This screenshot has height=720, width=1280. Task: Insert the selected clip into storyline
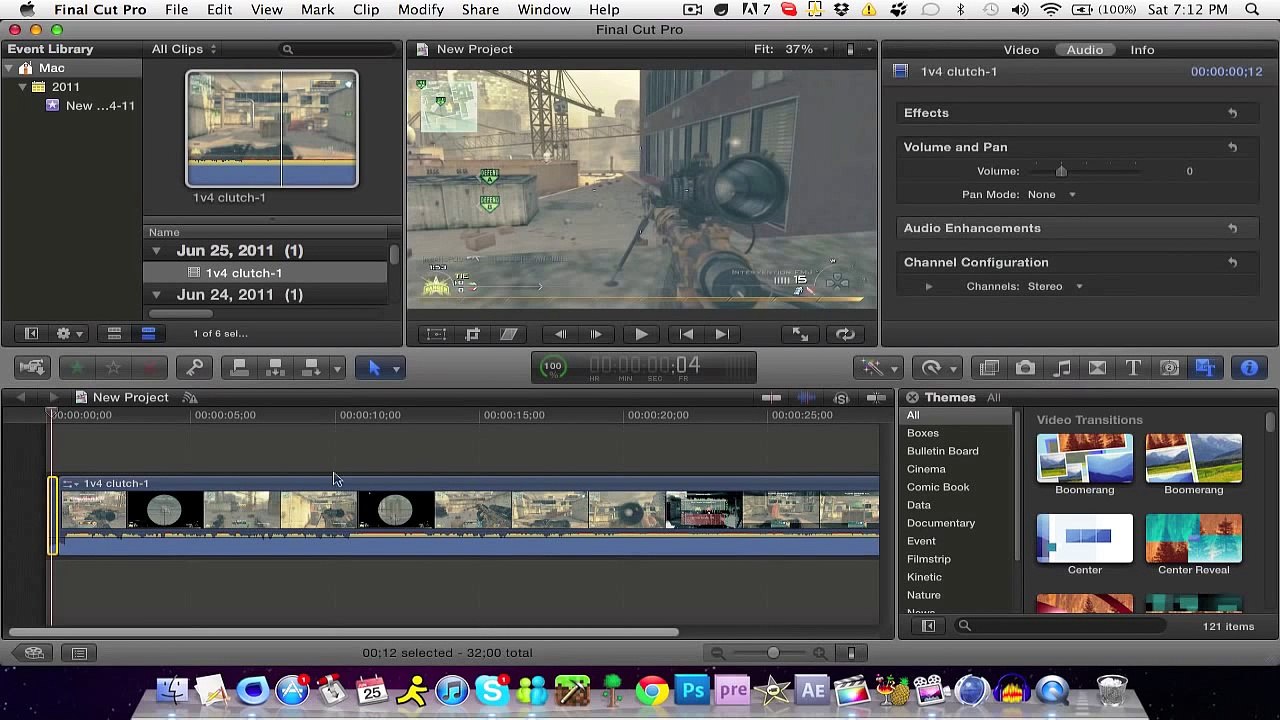click(x=275, y=368)
